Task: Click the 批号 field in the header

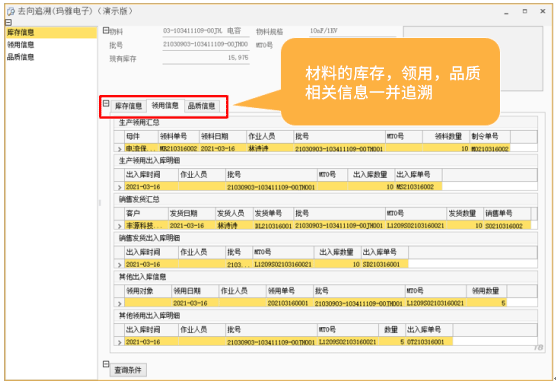Action: [206, 44]
